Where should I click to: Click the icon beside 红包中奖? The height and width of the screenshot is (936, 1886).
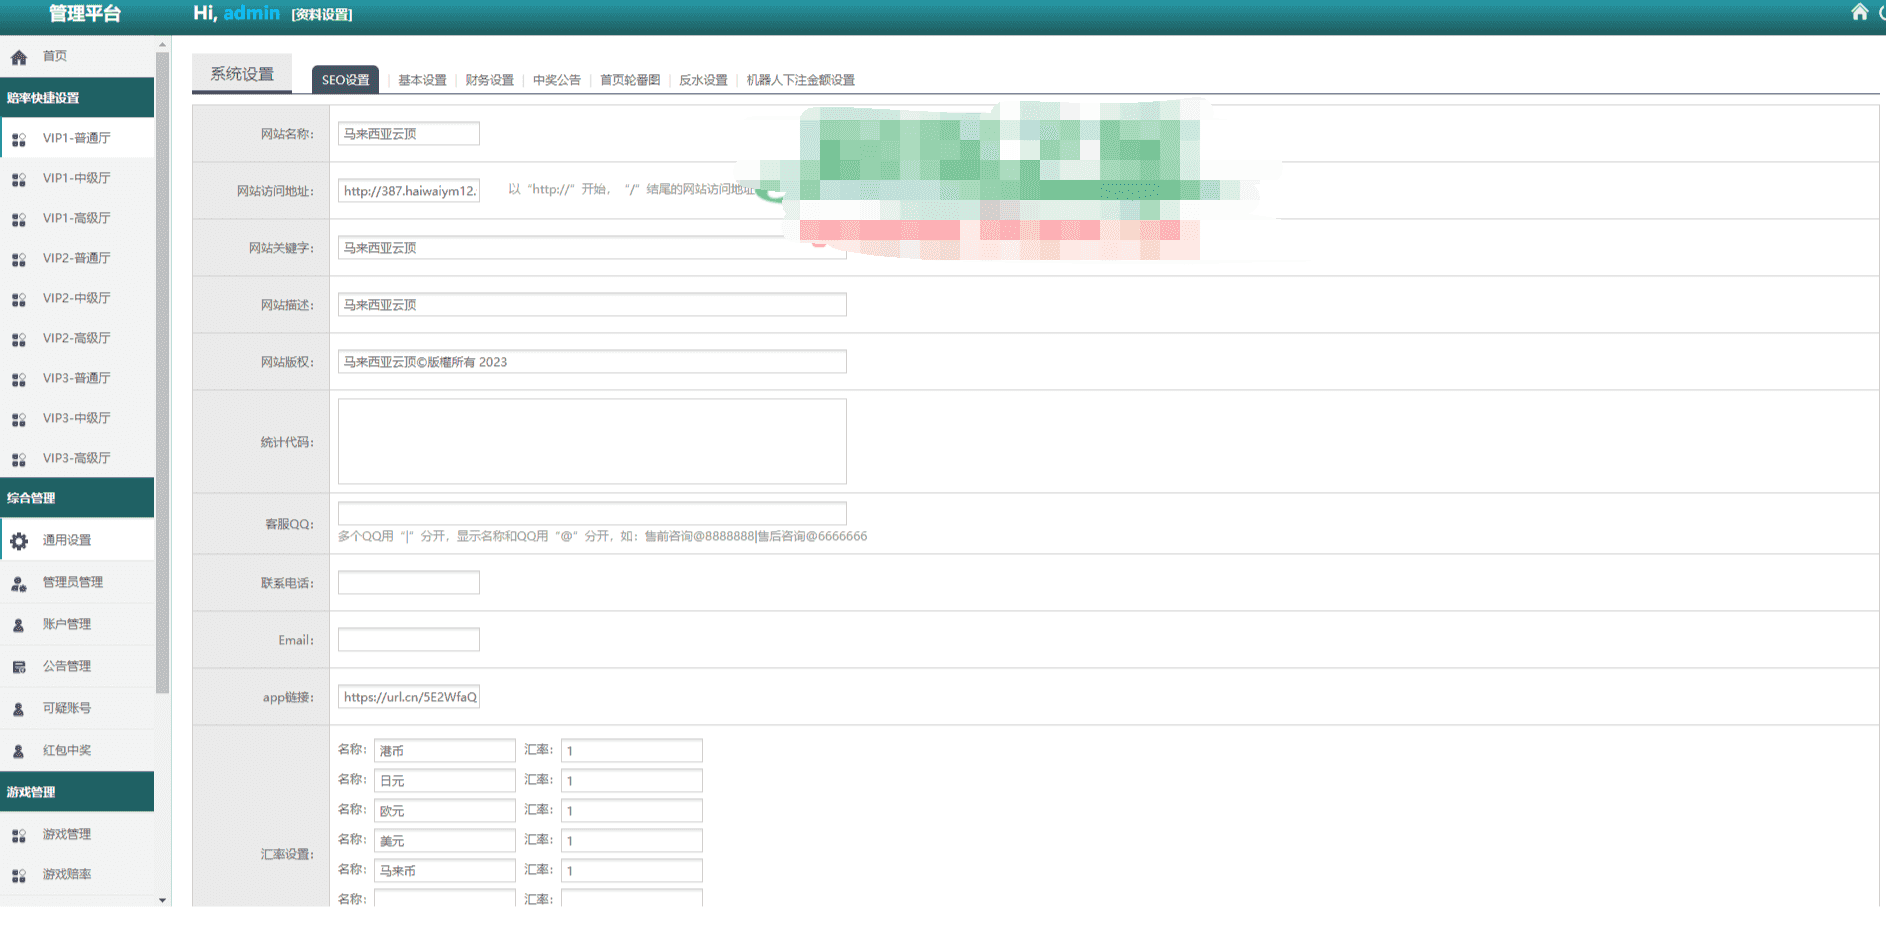tap(19, 751)
